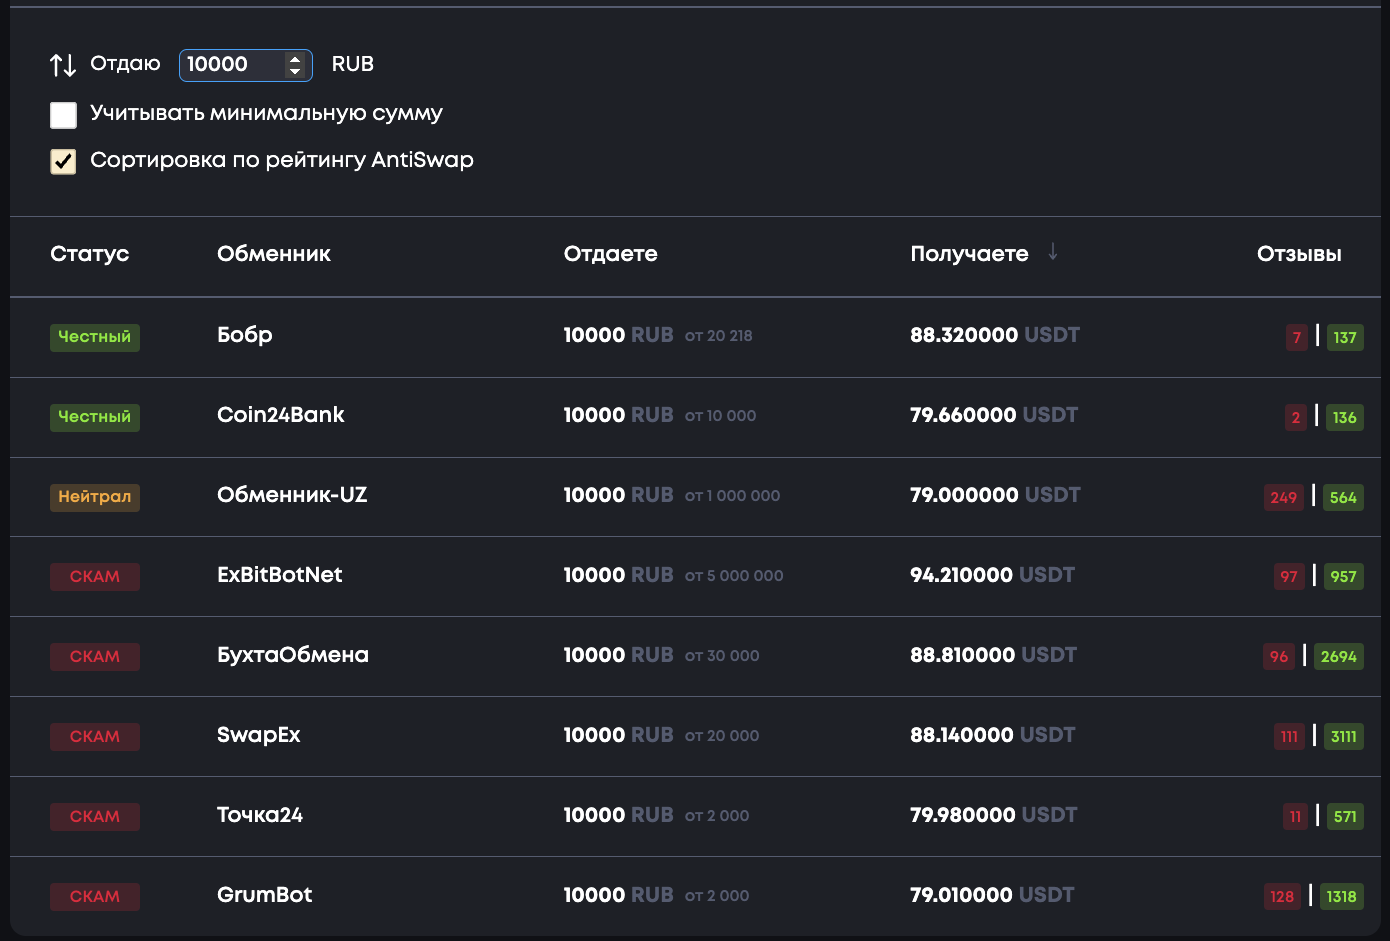Screen dimensions: 1390x941
Task: Click the 88.320000 USDT amount
Action: click(x=995, y=335)
